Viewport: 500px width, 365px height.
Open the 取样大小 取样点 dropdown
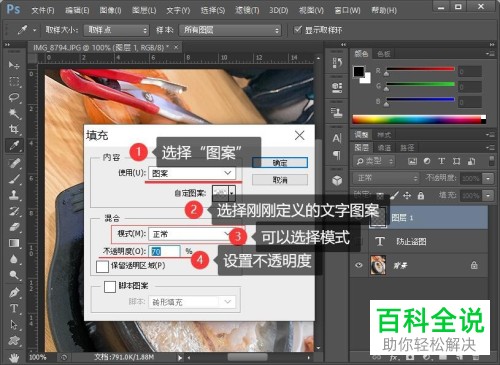point(116,30)
